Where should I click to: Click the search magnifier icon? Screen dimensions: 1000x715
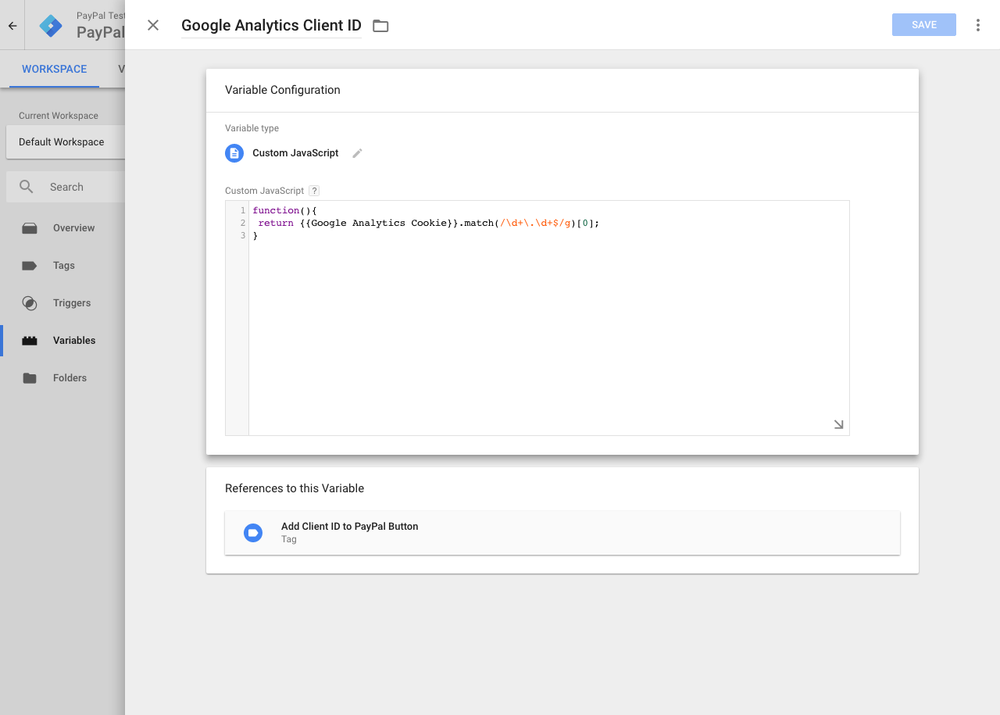click(x=26, y=187)
